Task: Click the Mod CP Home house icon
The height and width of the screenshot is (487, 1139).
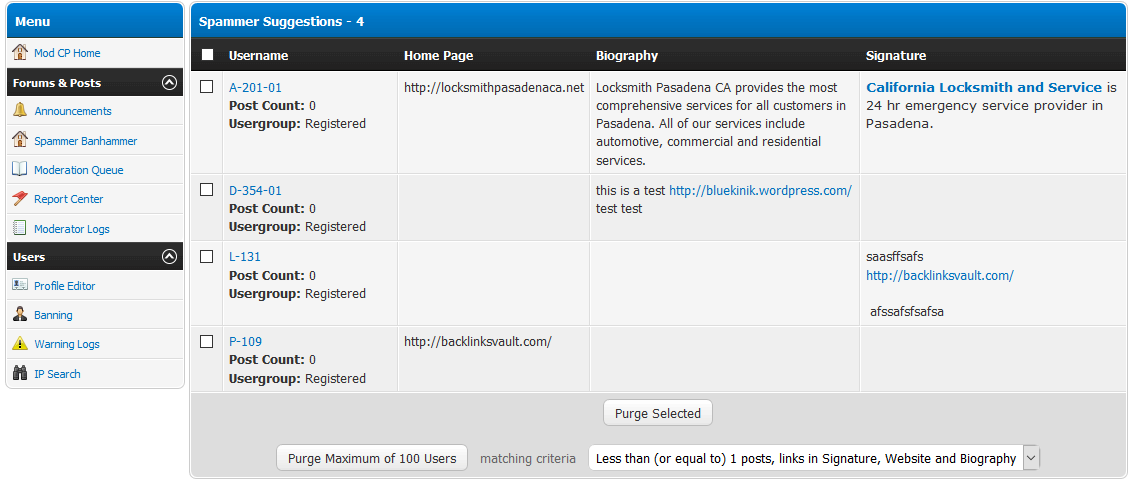Action: point(19,53)
